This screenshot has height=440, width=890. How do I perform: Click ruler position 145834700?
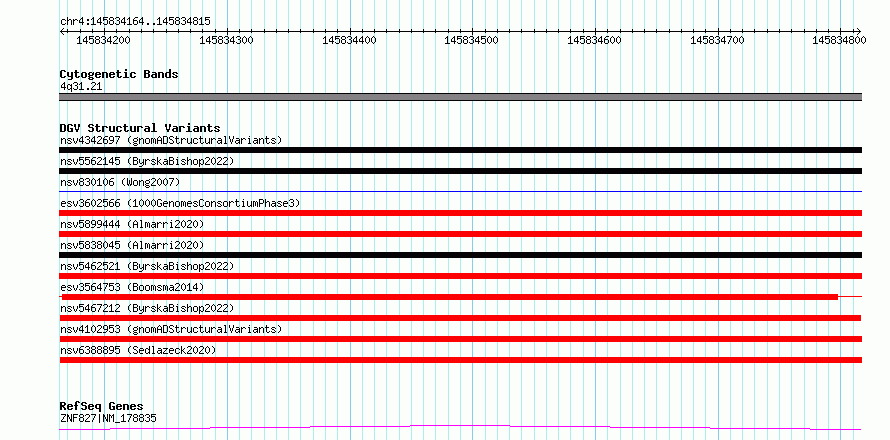pyautogui.click(x=717, y=40)
